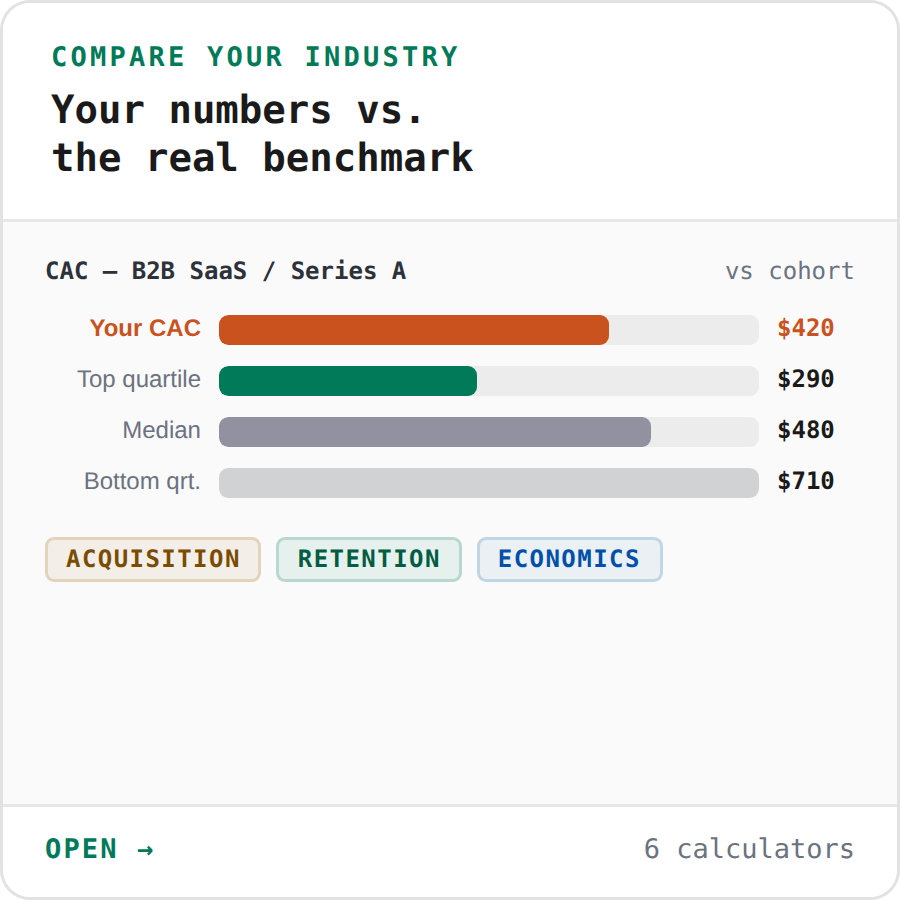Select the RETENTION filter chip

pyautogui.click(x=368, y=559)
